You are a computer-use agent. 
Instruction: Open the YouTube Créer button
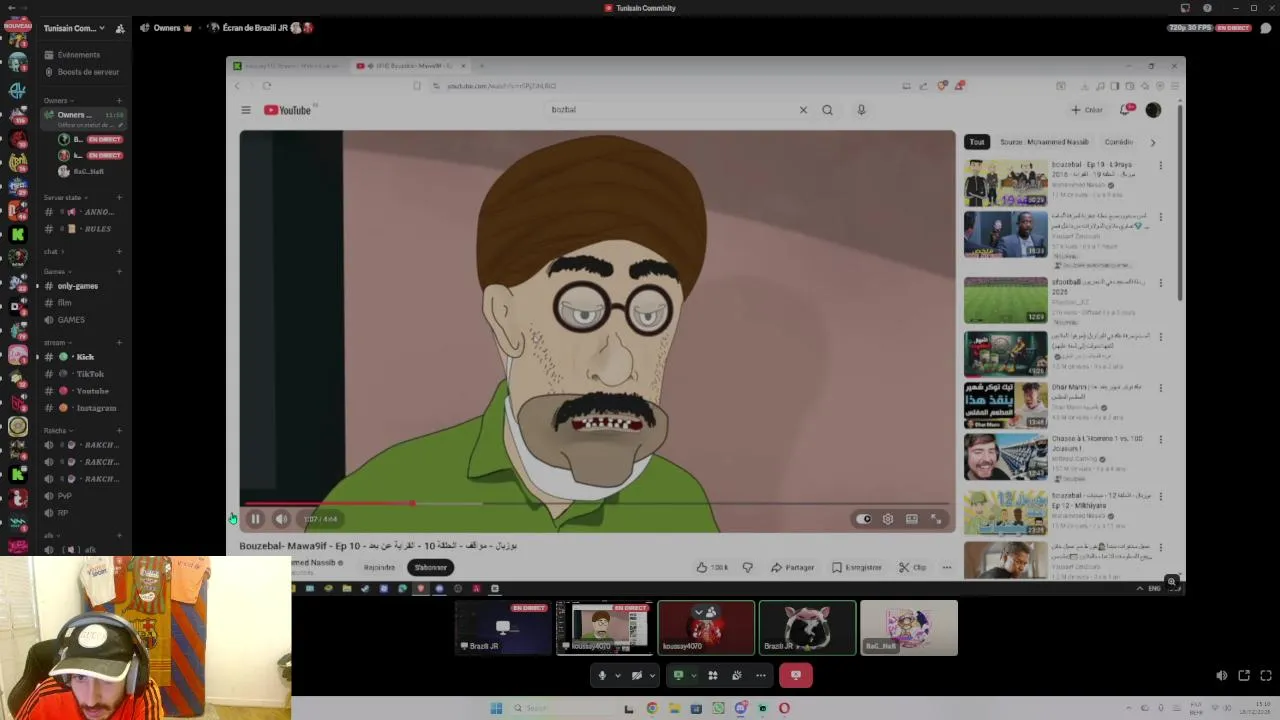pyautogui.click(x=1087, y=110)
